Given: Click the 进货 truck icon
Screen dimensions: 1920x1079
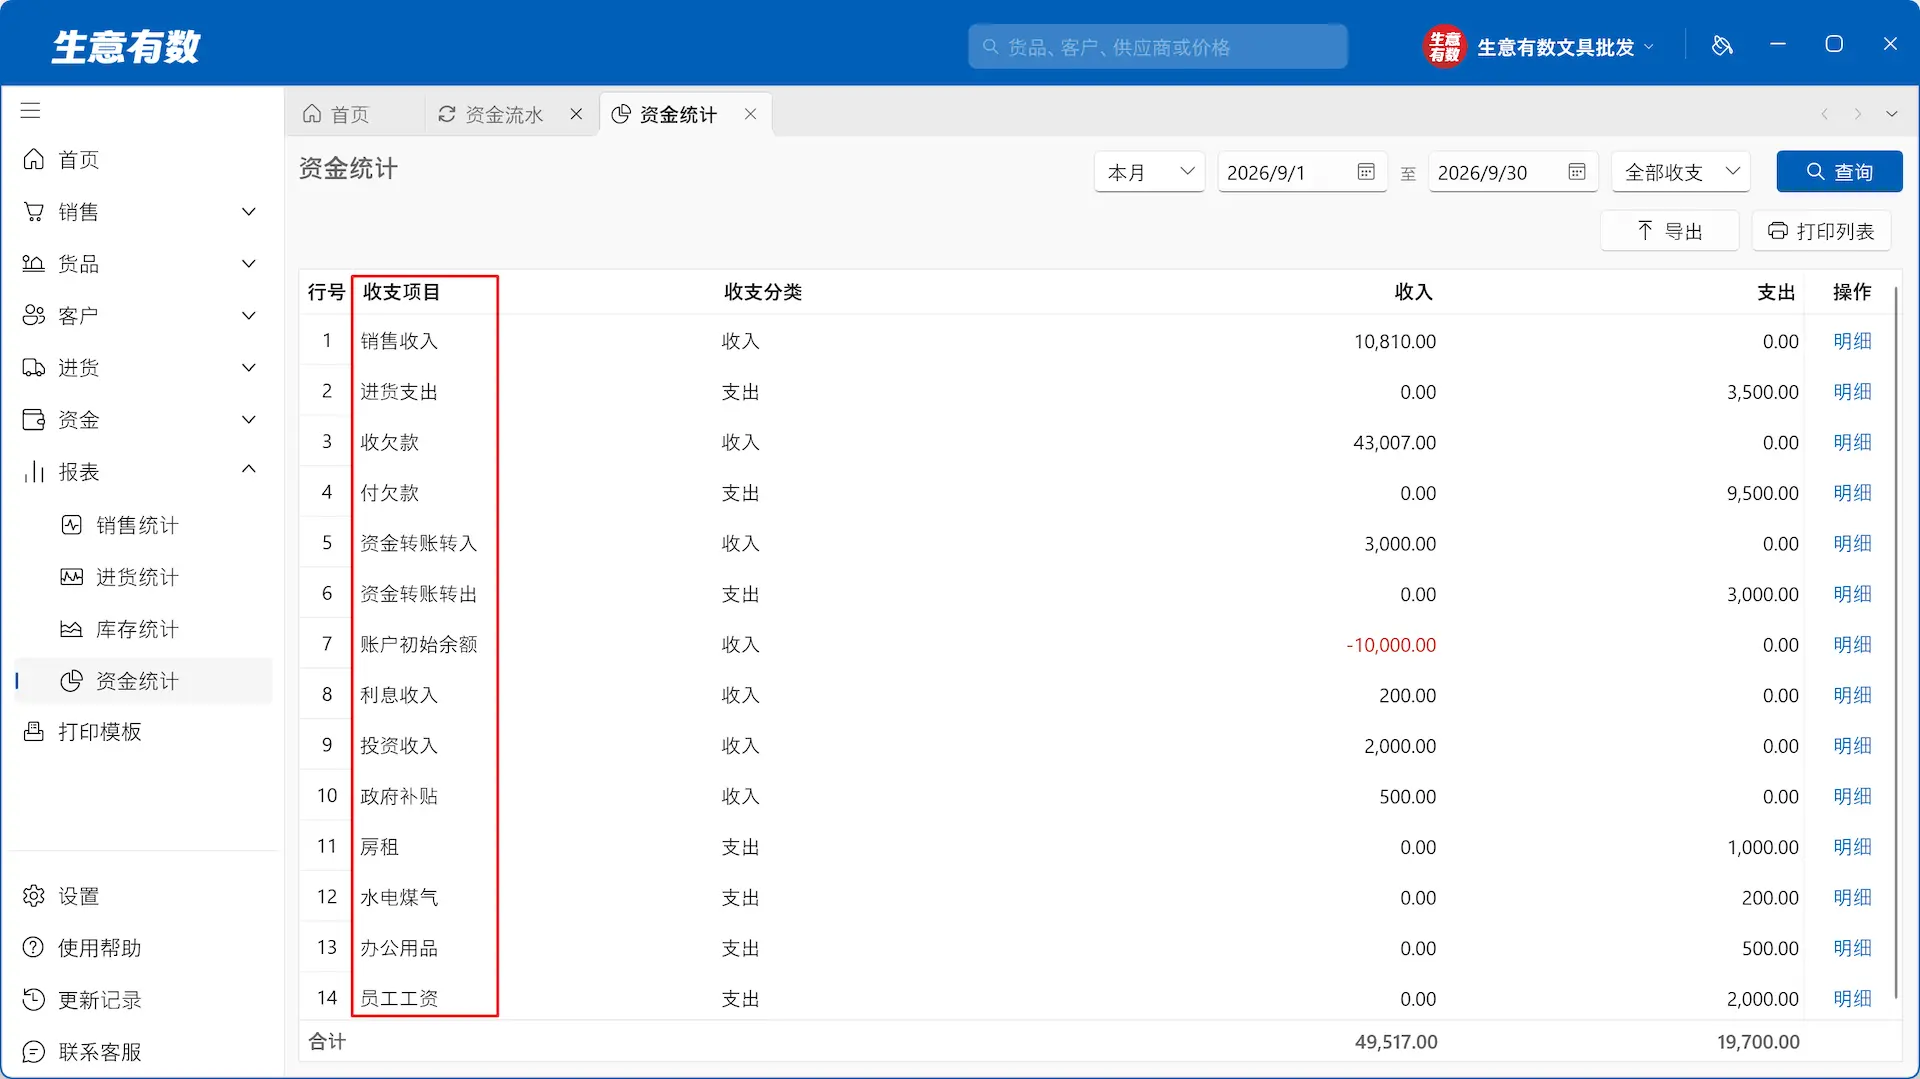Looking at the screenshot, I should (x=34, y=368).
